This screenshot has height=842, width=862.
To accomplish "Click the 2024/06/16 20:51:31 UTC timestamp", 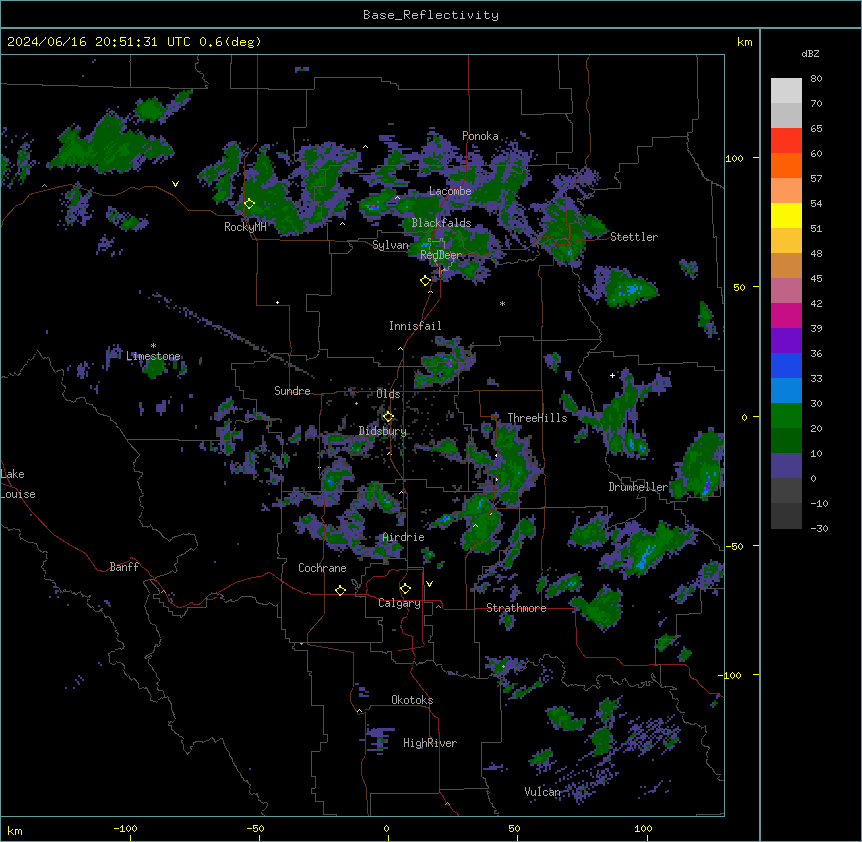I will 99,42.
